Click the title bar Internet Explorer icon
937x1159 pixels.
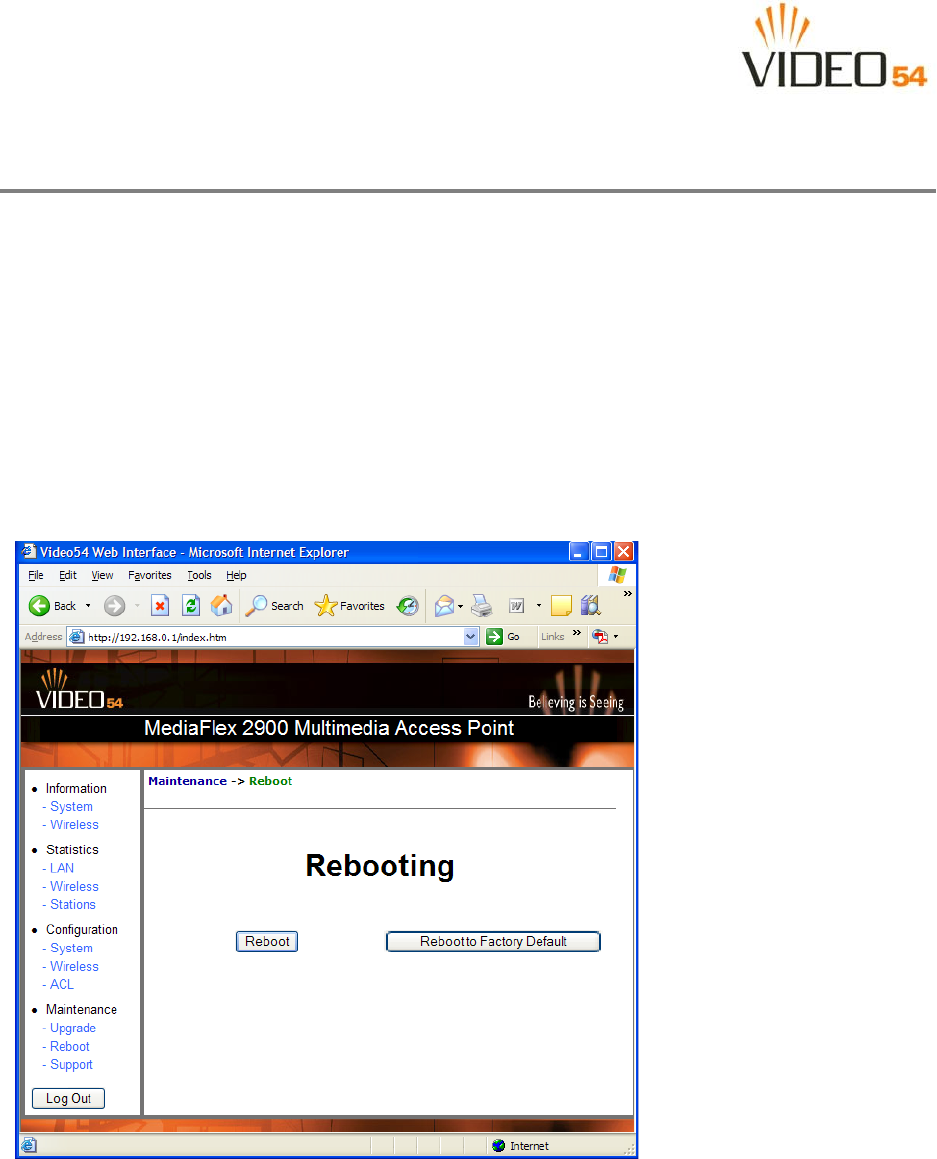[28, 551]
